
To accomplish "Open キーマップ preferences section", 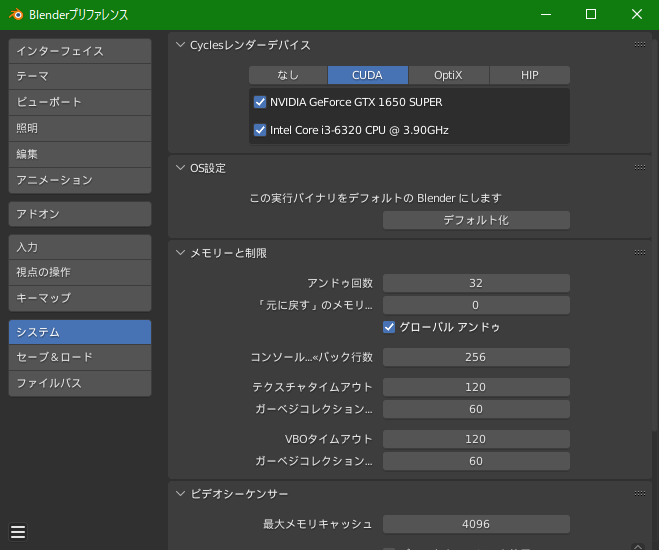I will (80, 298).
